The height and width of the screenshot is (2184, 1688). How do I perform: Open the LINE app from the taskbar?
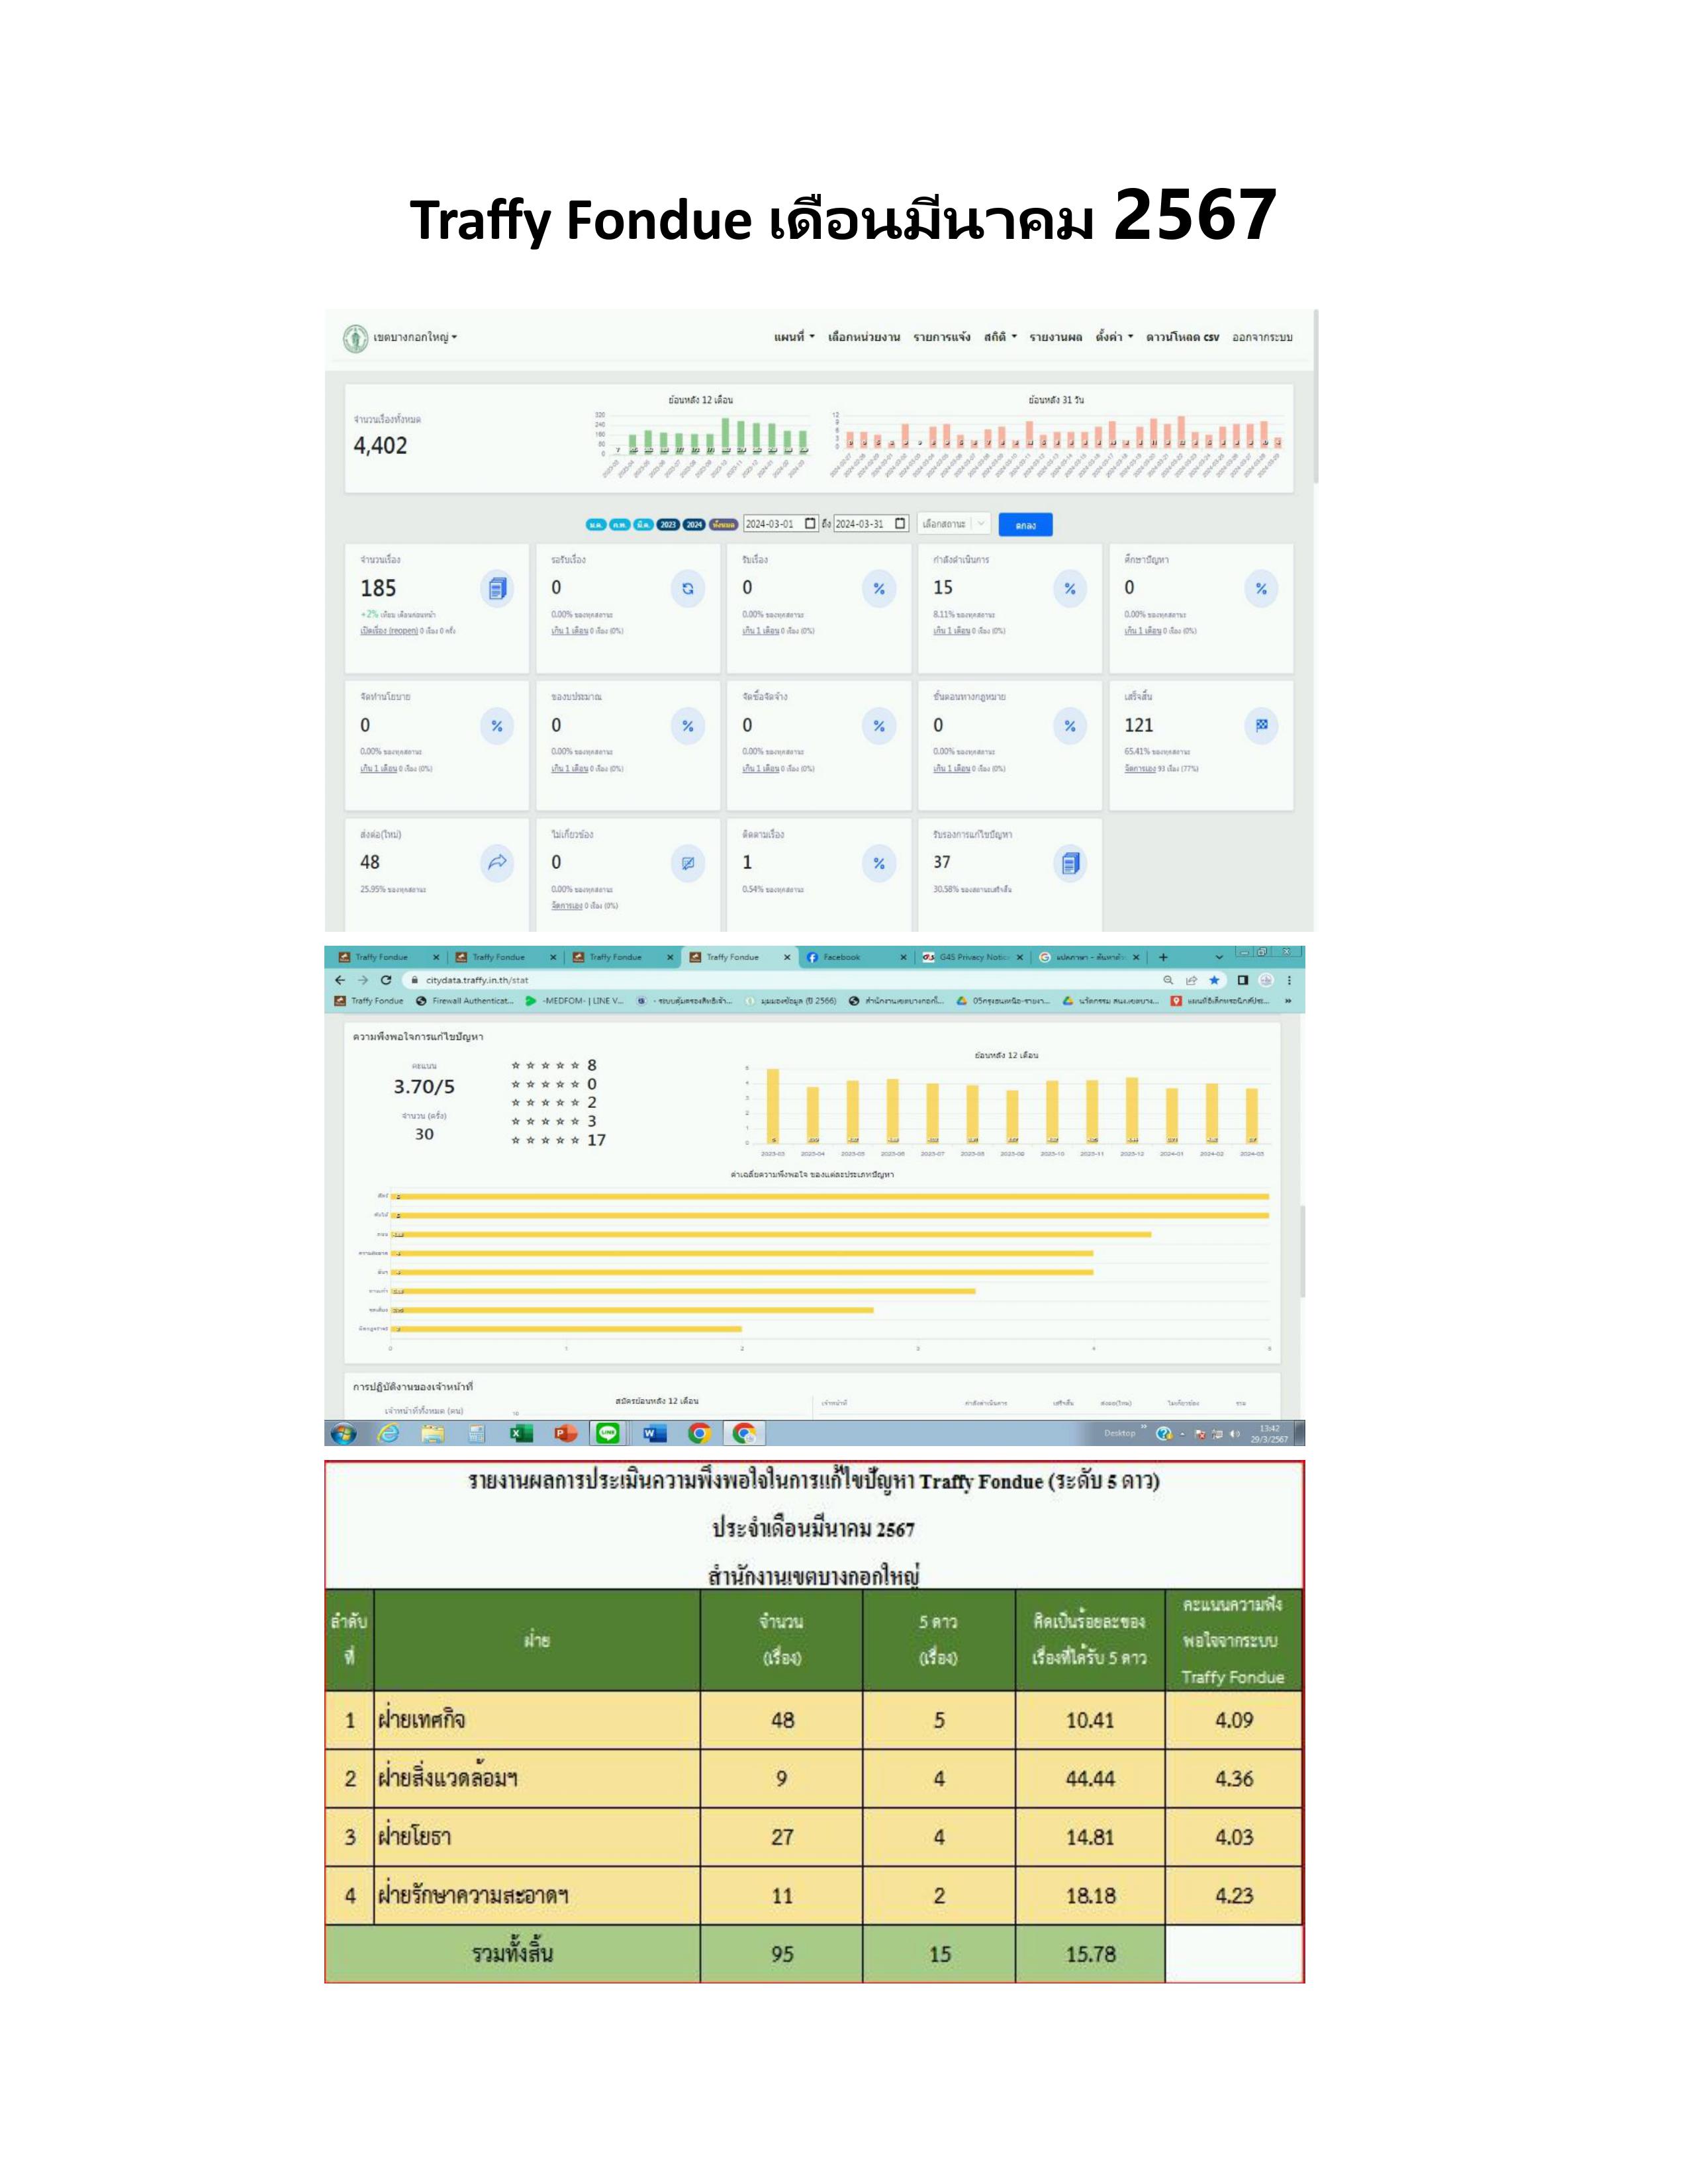(x=608, y=1434)
